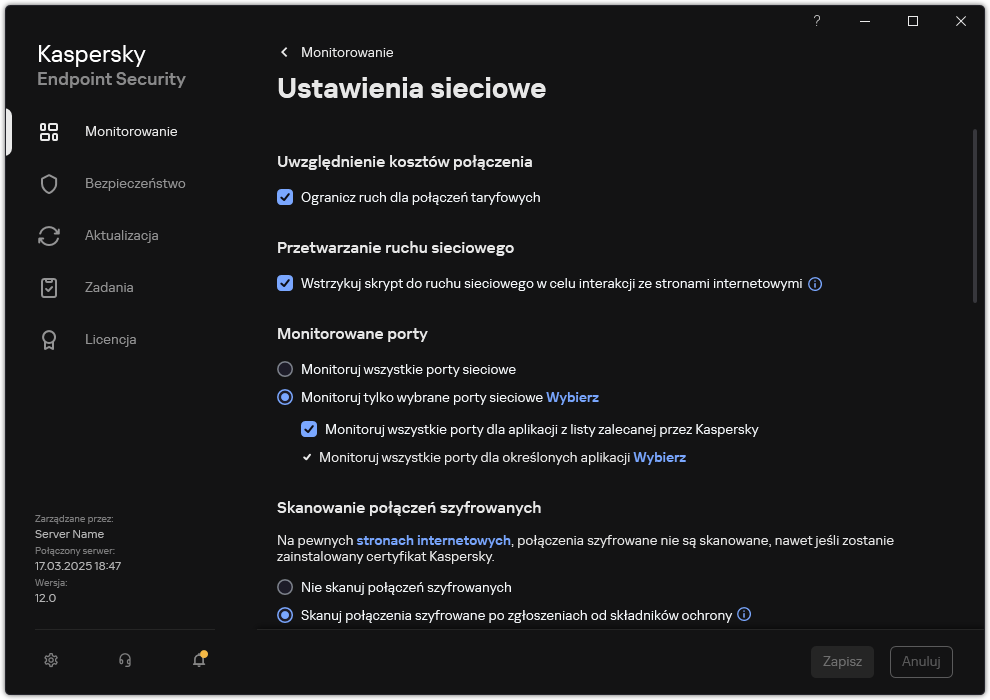Click the Zadania tasks icon
The height and width of the screenshot is (700, 990).
click(49, 287)
